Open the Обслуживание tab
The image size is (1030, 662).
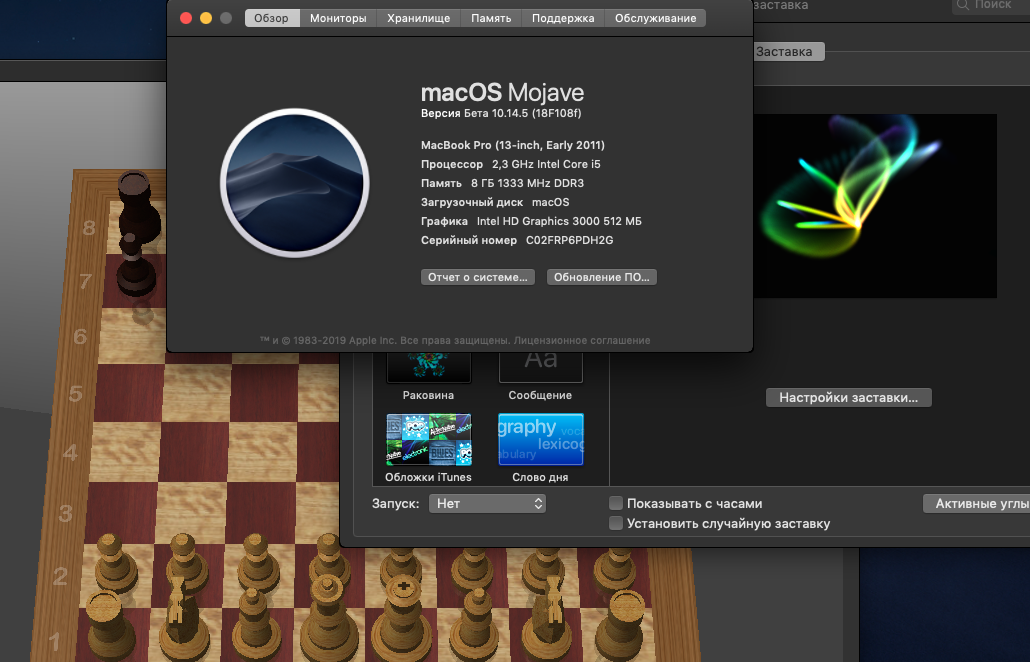655,18
